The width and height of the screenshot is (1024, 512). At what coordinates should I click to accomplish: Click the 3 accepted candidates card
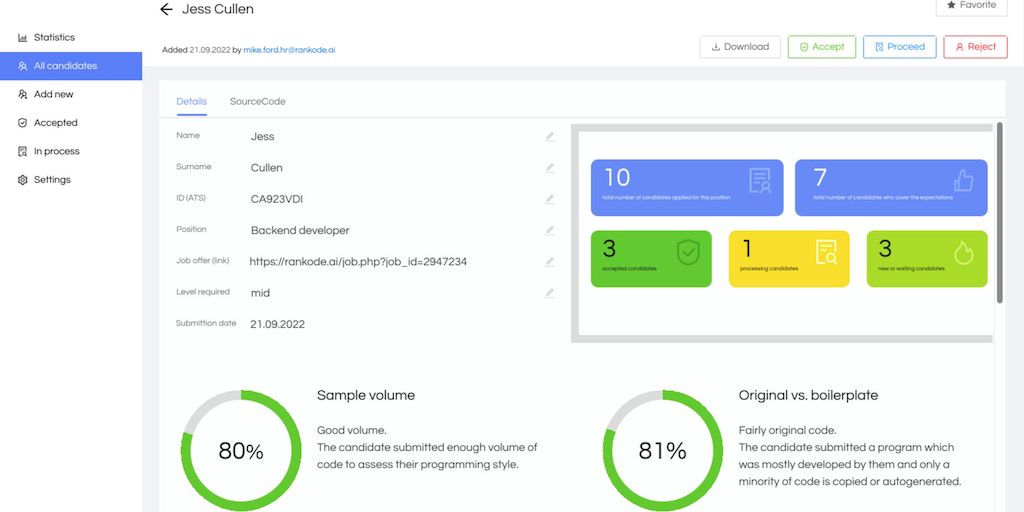(651, 259)
